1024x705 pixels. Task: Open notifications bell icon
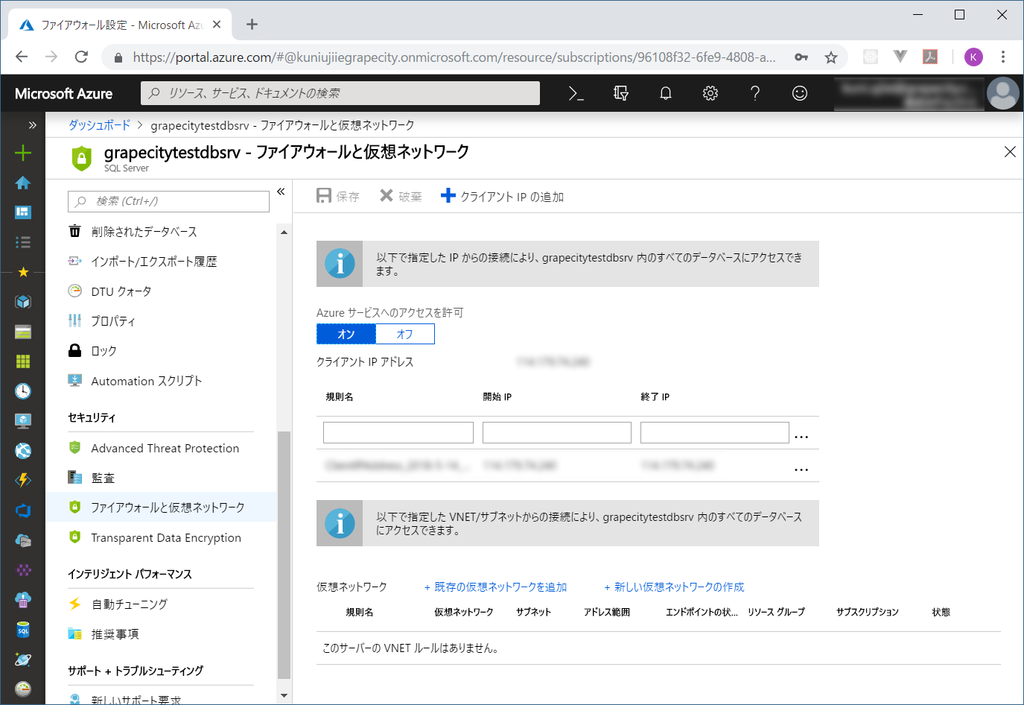(x=665, y=93)
